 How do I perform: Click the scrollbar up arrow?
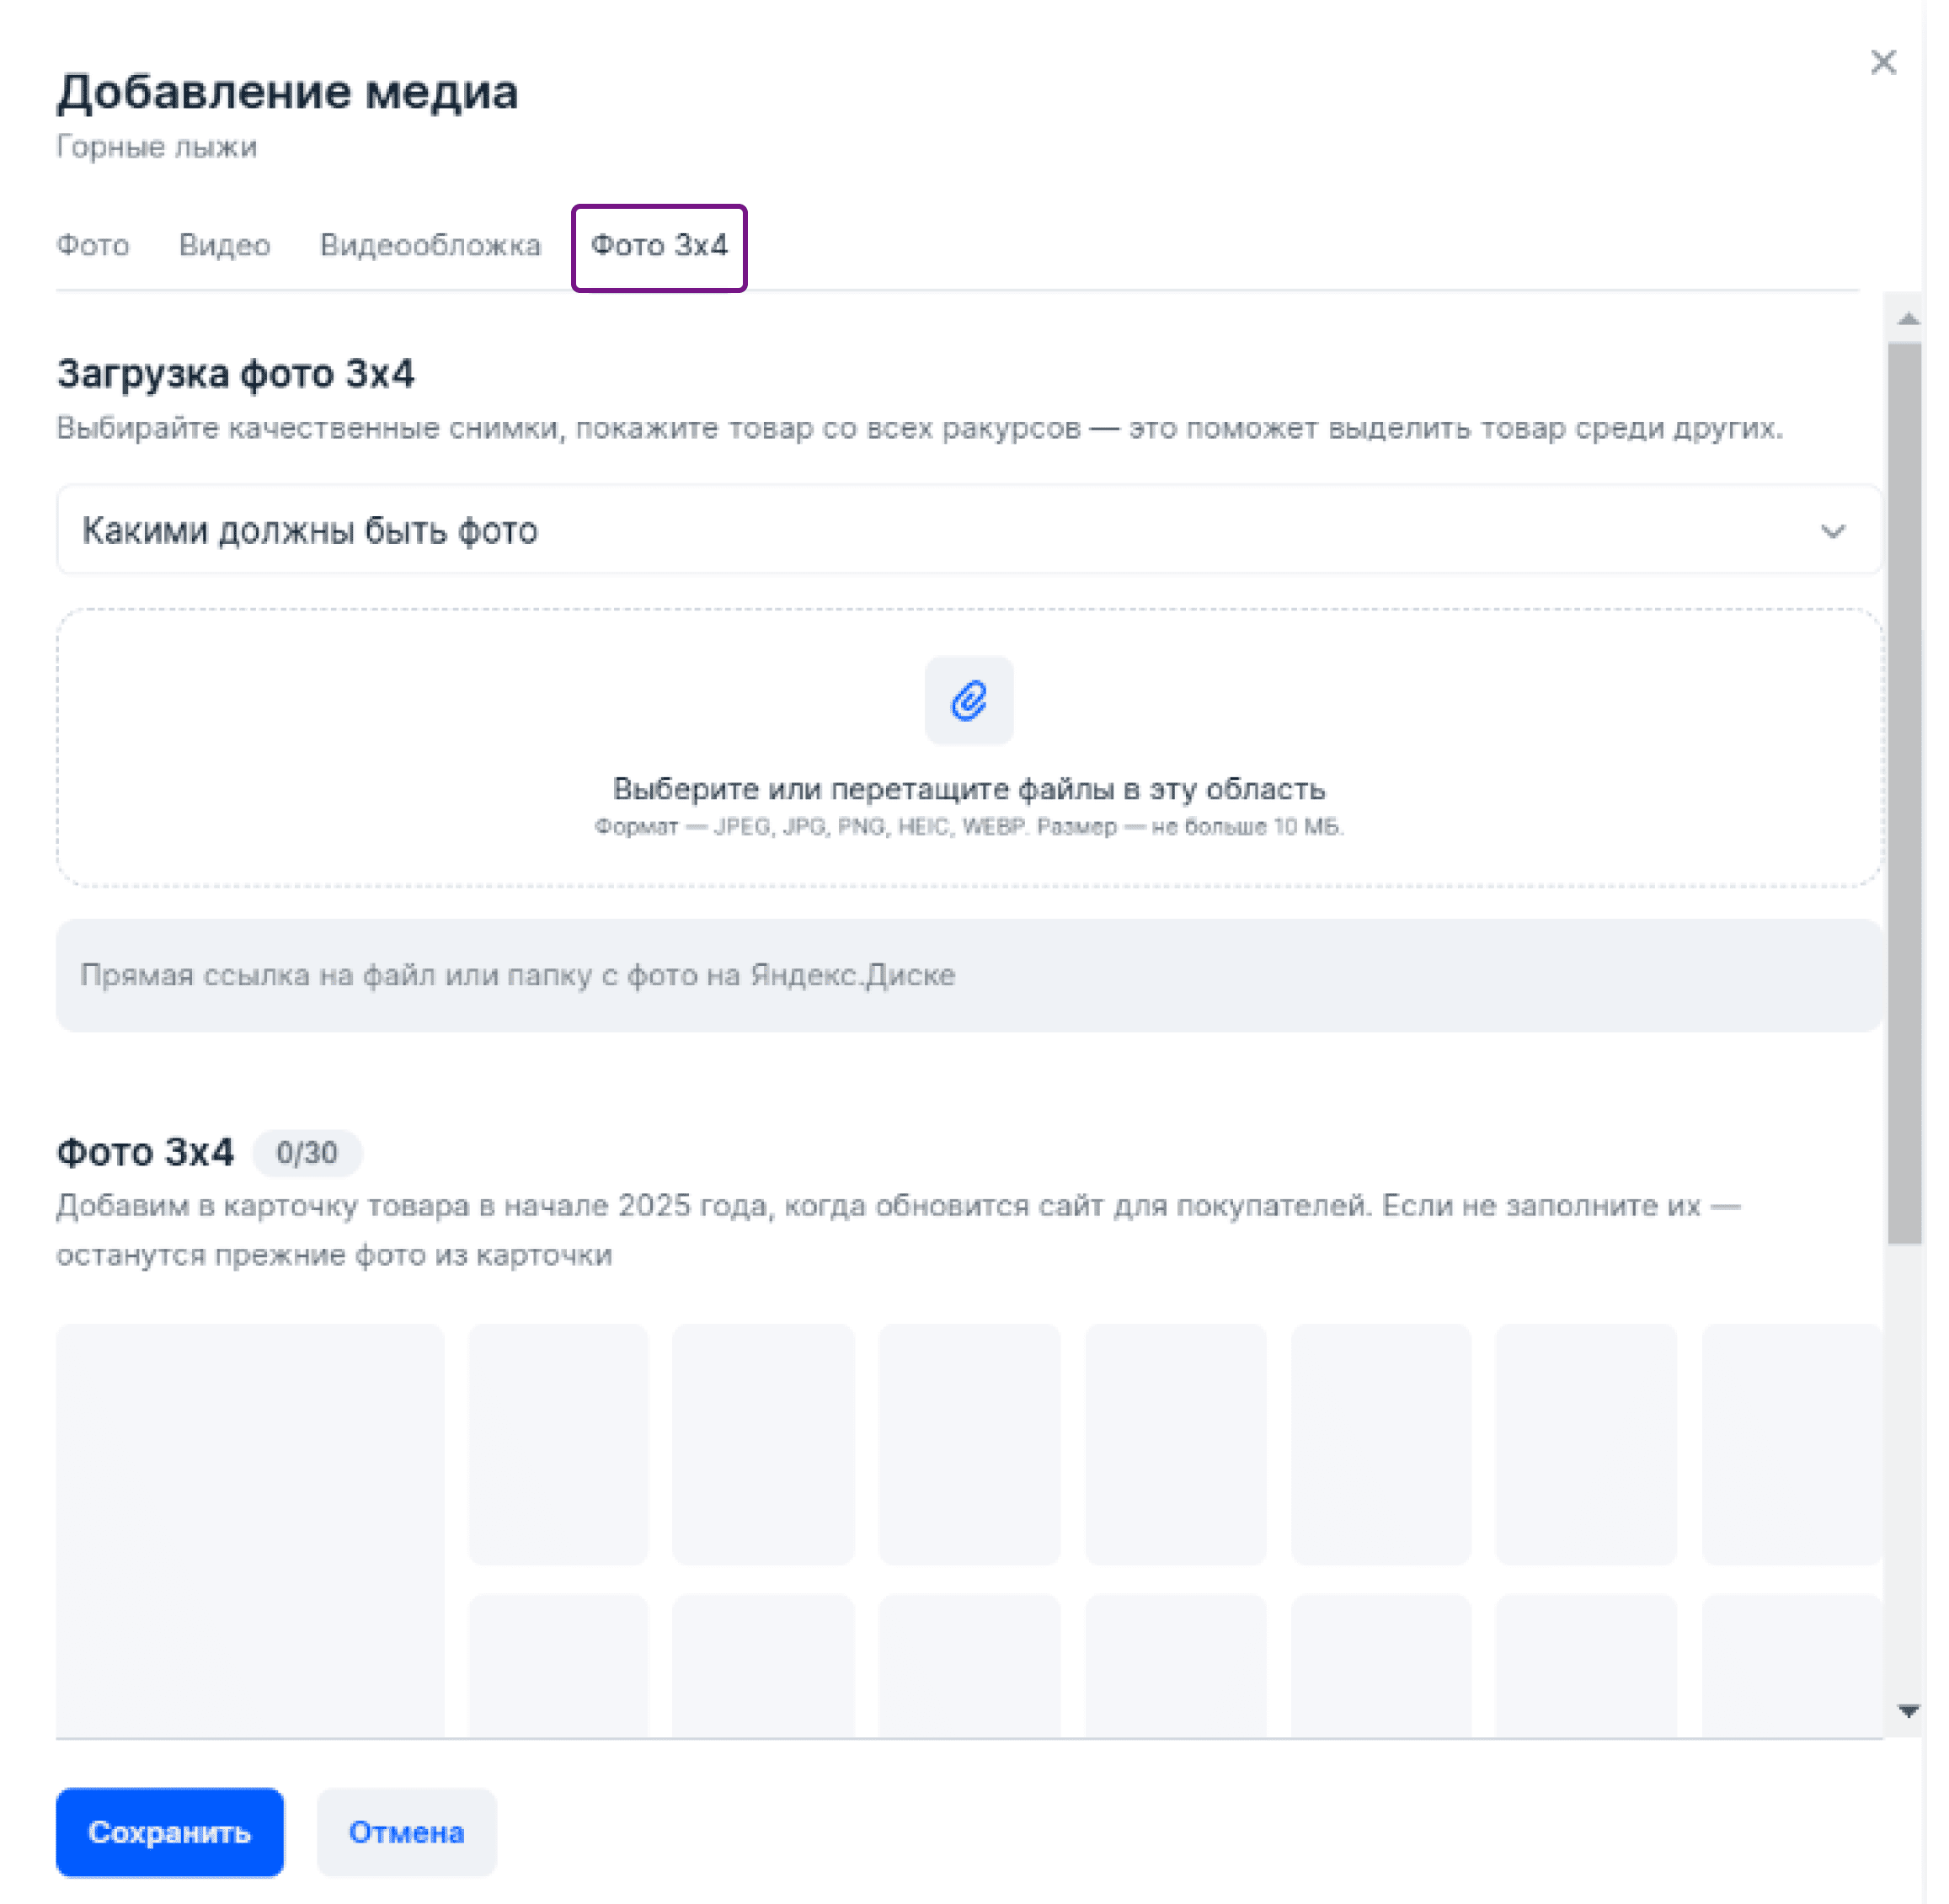click(1907, 319)
